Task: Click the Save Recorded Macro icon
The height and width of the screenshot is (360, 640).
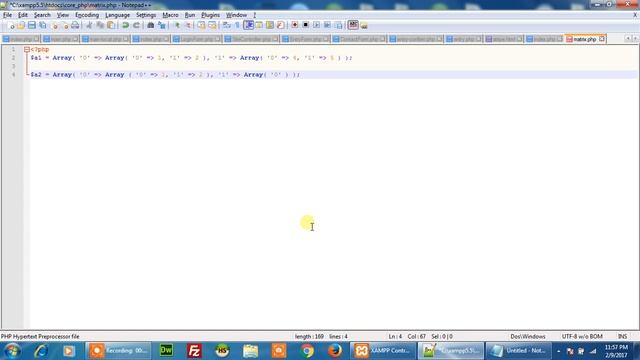Action: pyautogui.click(x=338, y=25)
